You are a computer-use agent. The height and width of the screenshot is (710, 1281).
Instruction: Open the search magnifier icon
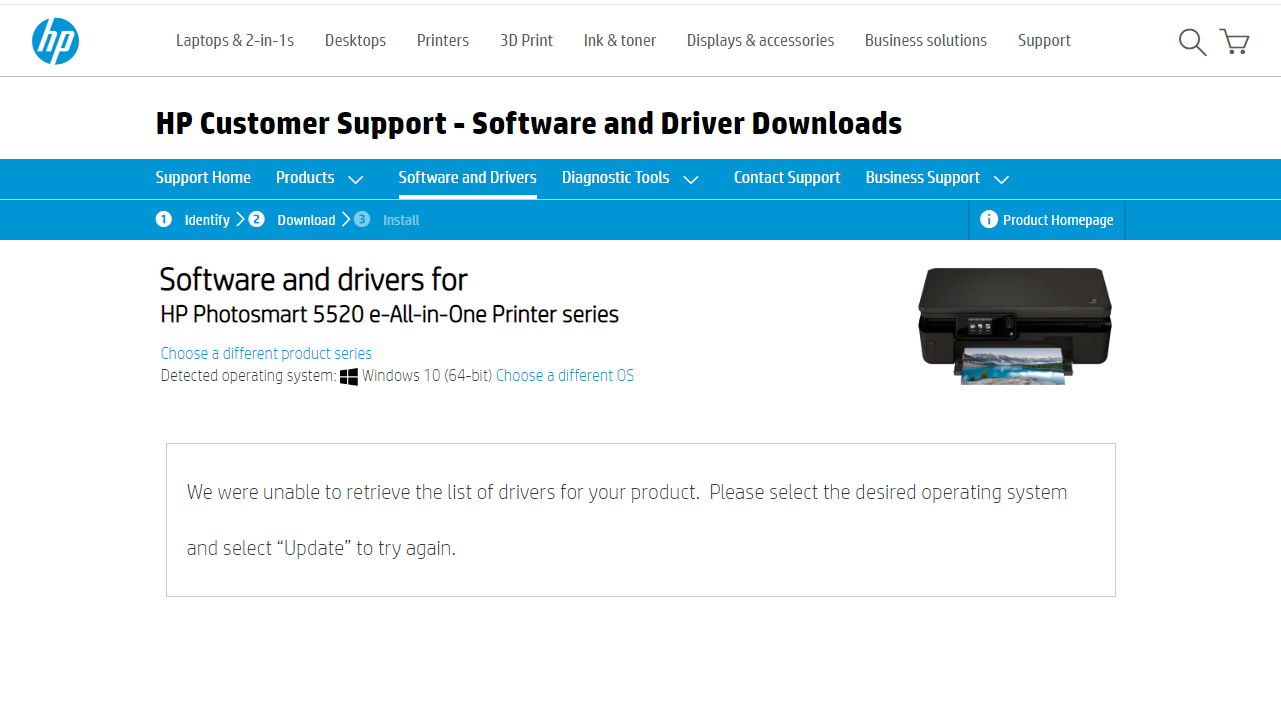1192,41
